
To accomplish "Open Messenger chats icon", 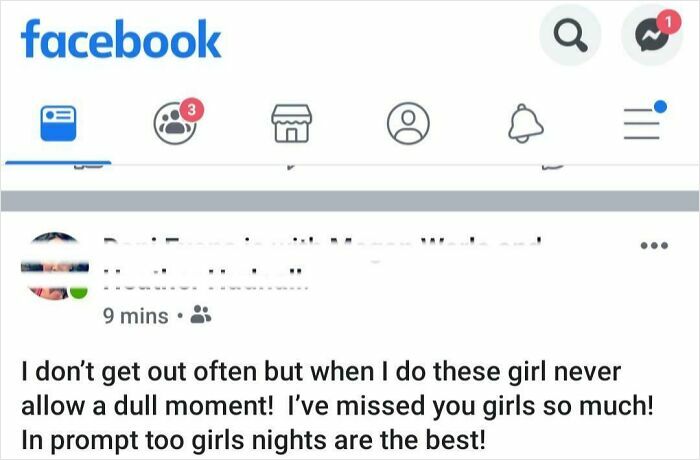I will 651,37.
